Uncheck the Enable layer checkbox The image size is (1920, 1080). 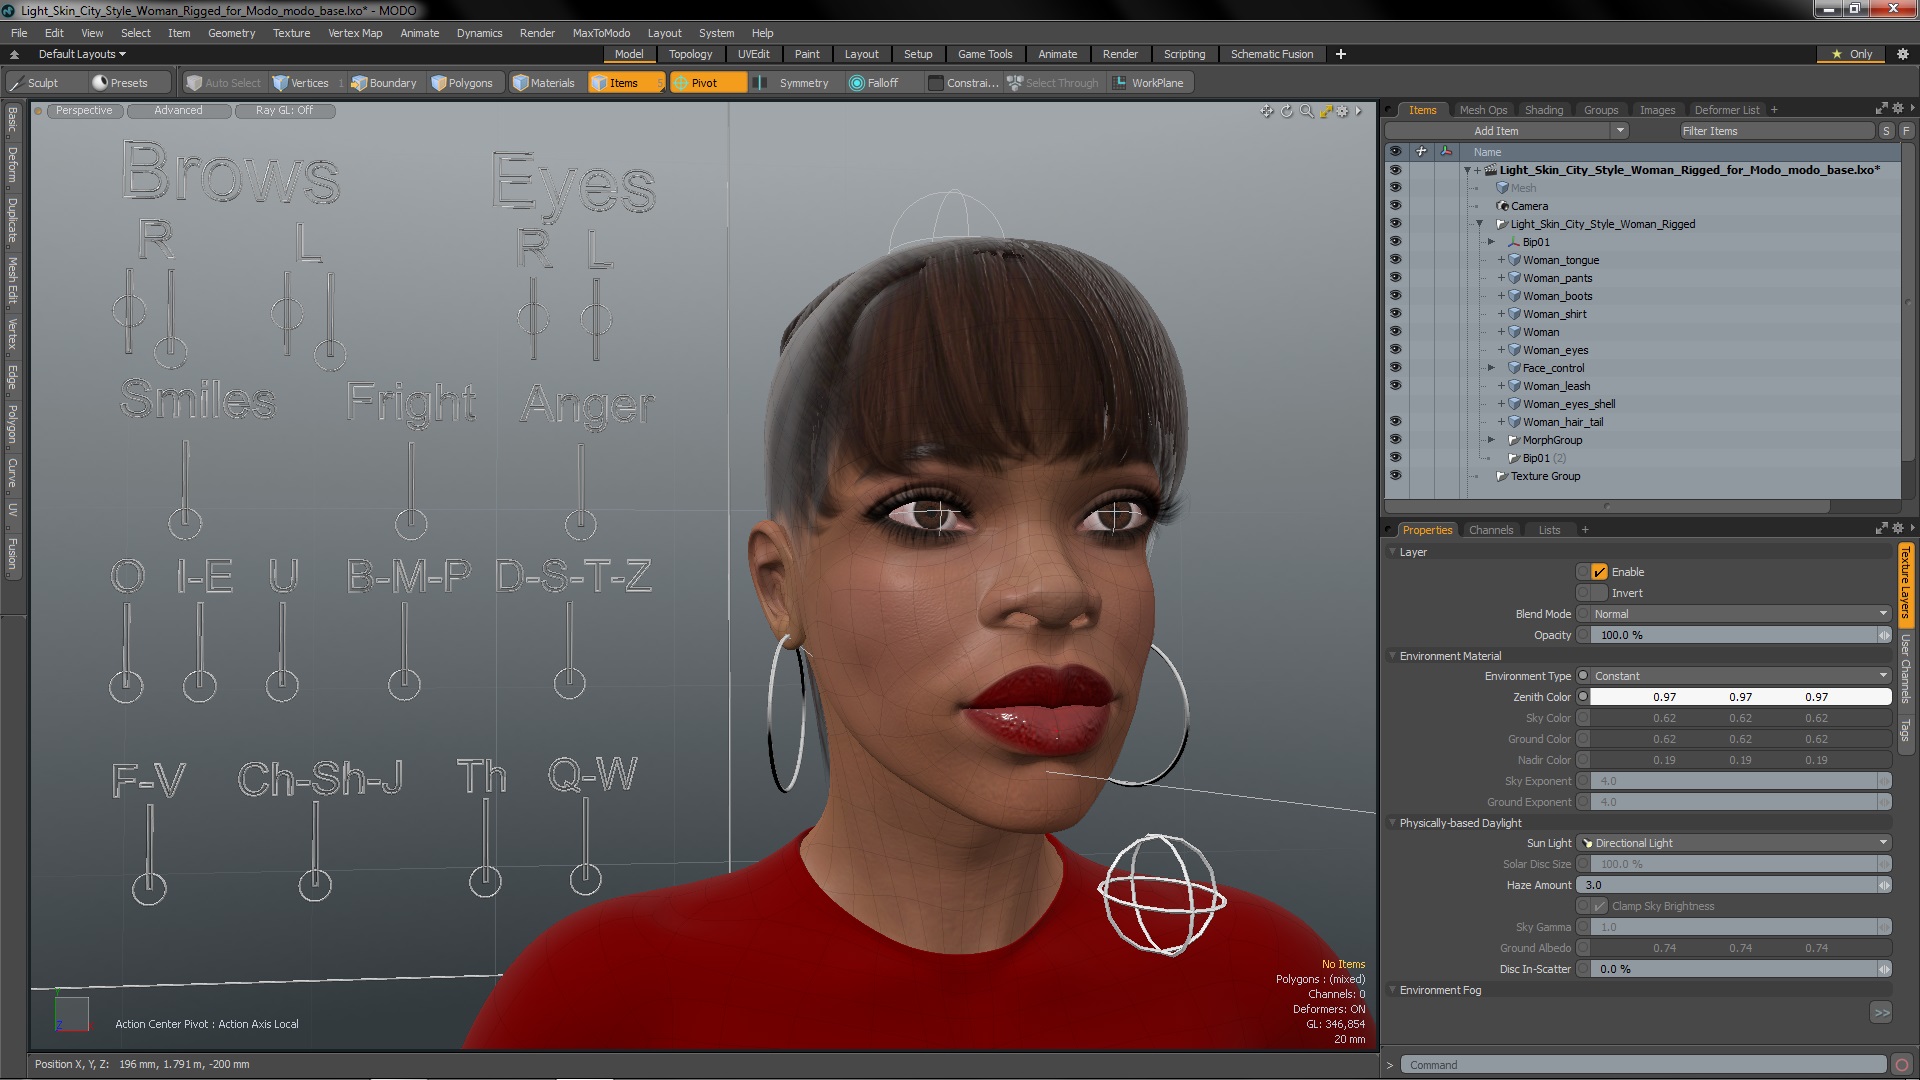pos(1599,572)
